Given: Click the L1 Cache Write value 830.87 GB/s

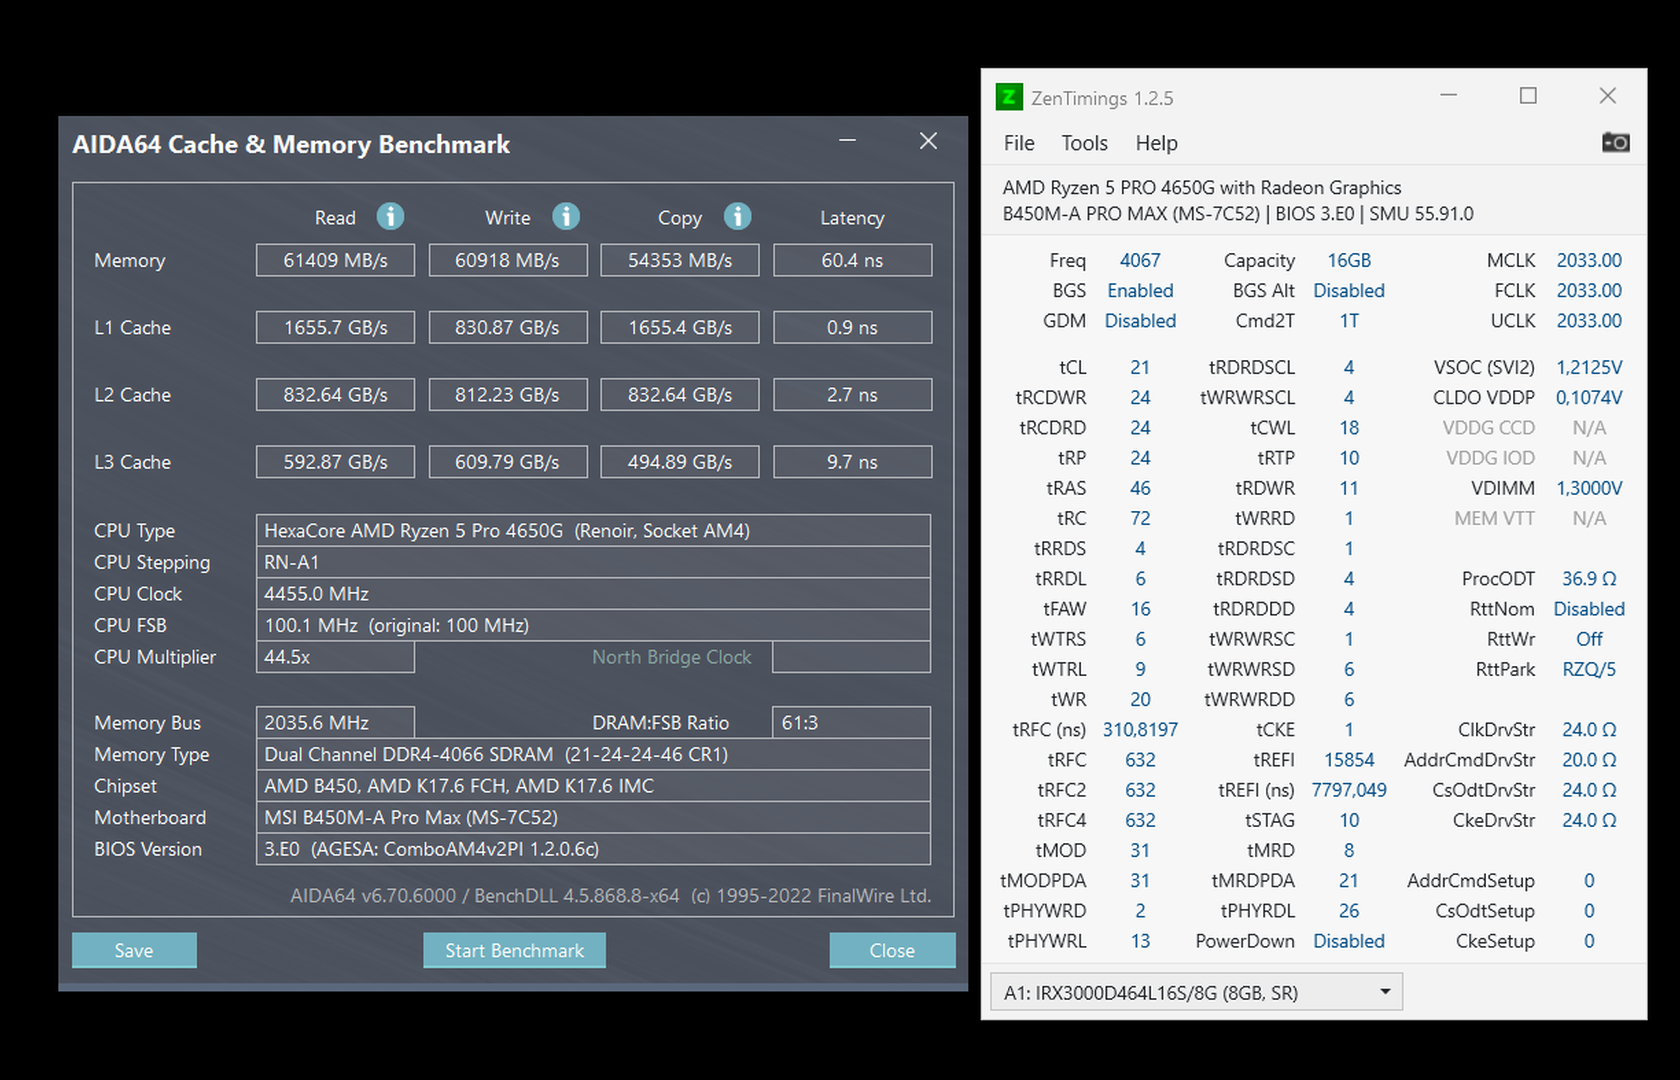Looking at the screenshot, I should point(507,327).
